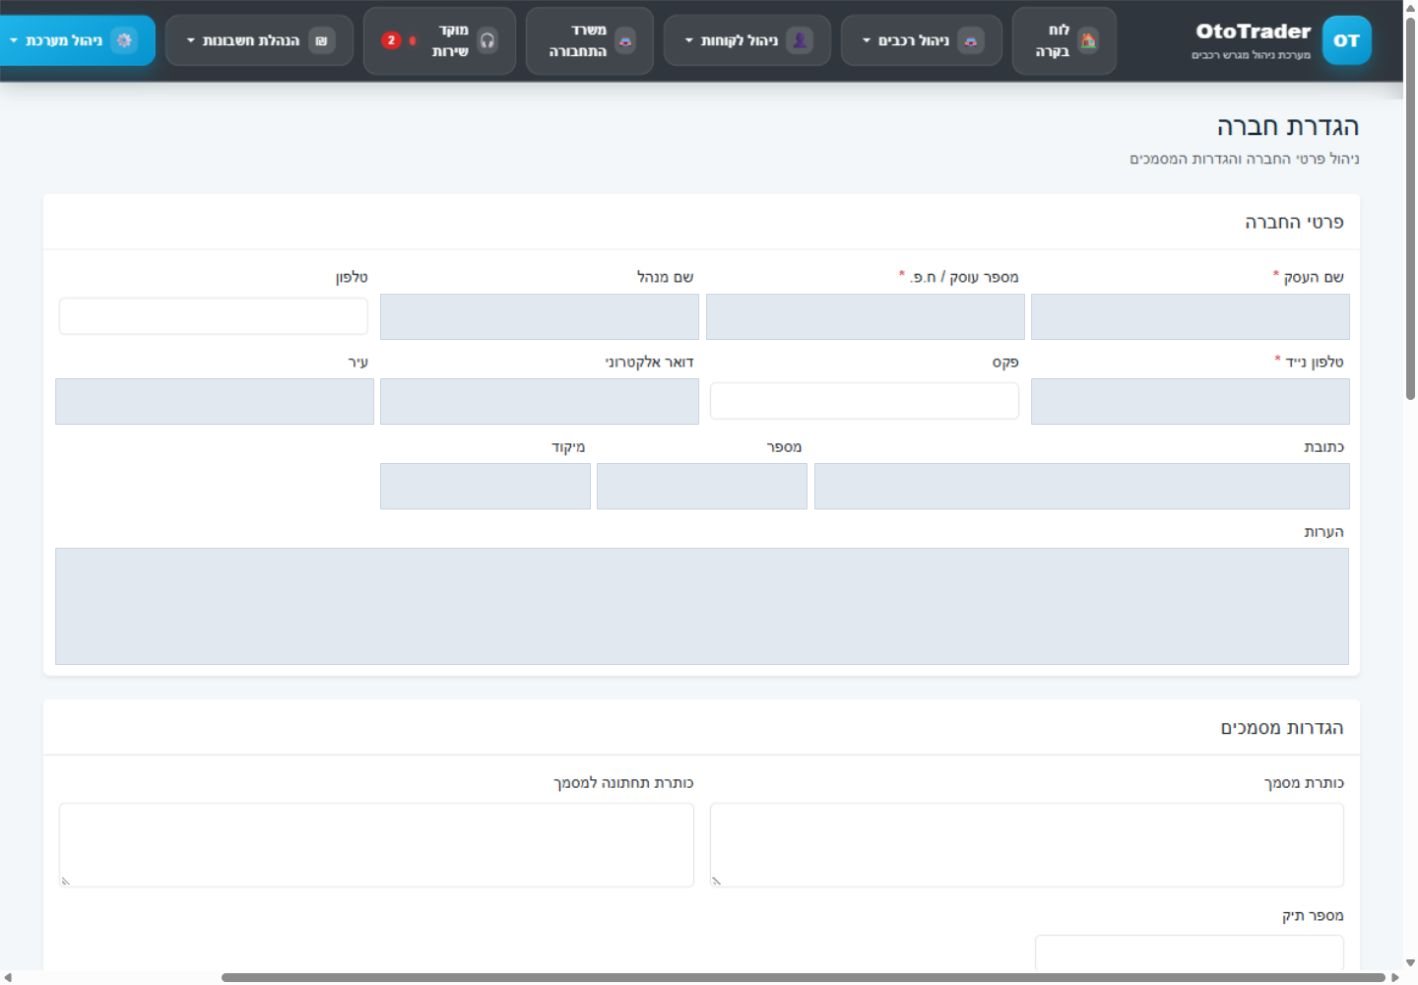
Task: Focus the שם העסק input field
Action: pyautogui.click(x=1190, y=316)
